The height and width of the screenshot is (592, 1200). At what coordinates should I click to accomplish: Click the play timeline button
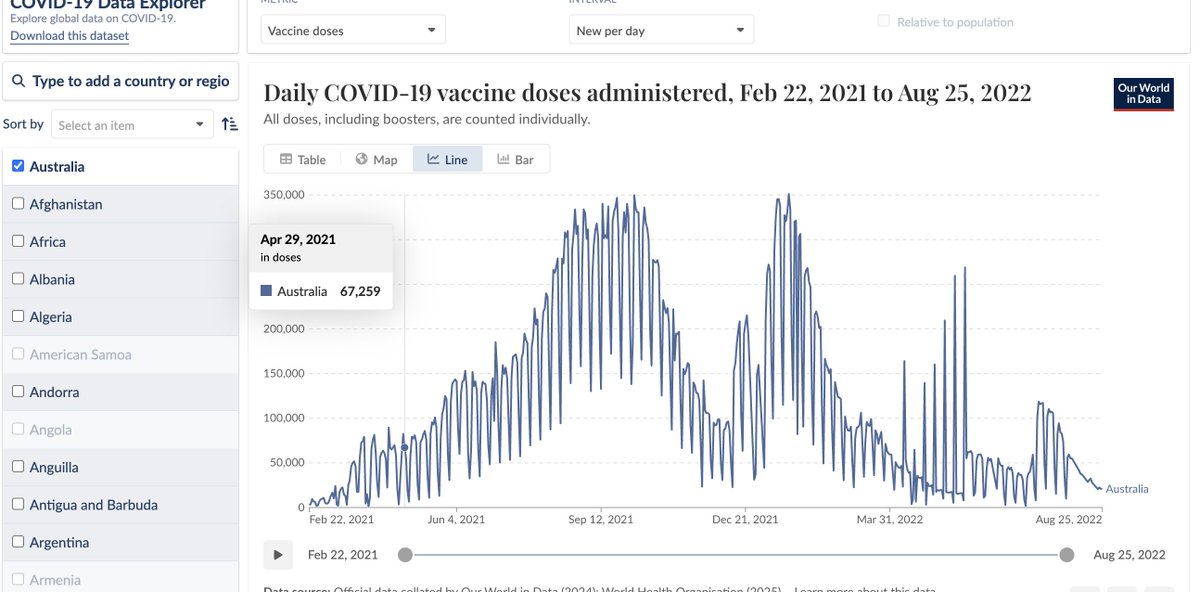click(278, 554)
